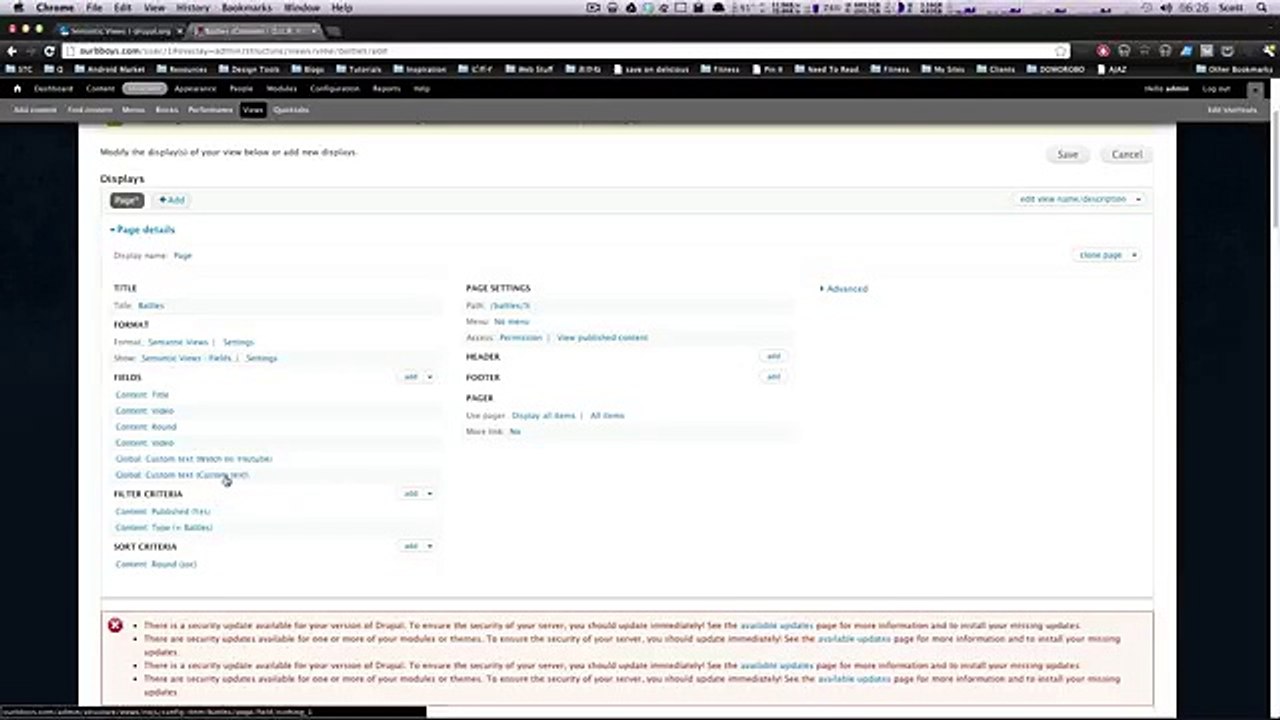This screenshot has height=720, width=1280.
Task: Click the Cancel button
Action: point(1127,154)
